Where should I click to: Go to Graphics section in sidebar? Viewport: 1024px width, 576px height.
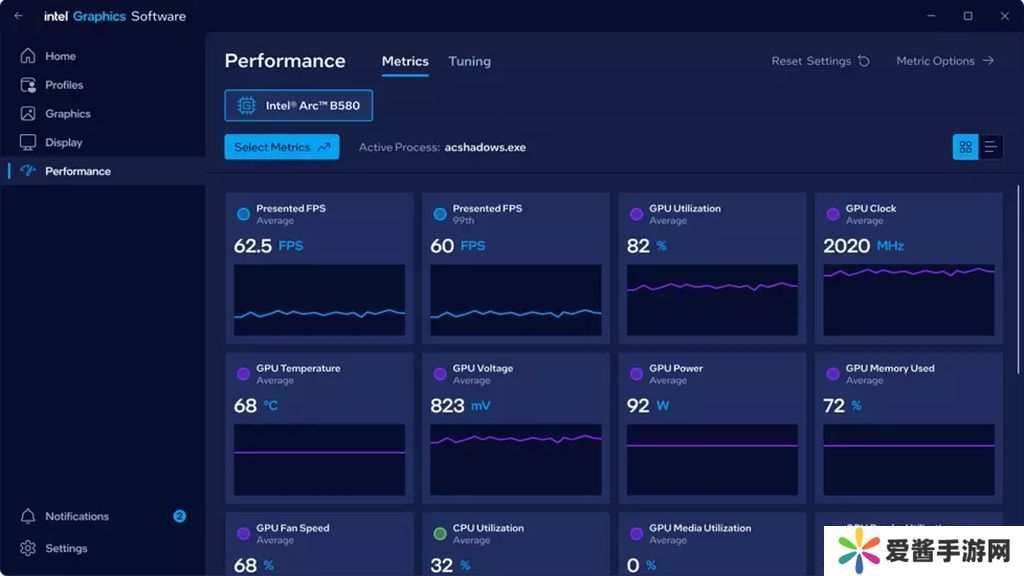click(x=67, y=114)
